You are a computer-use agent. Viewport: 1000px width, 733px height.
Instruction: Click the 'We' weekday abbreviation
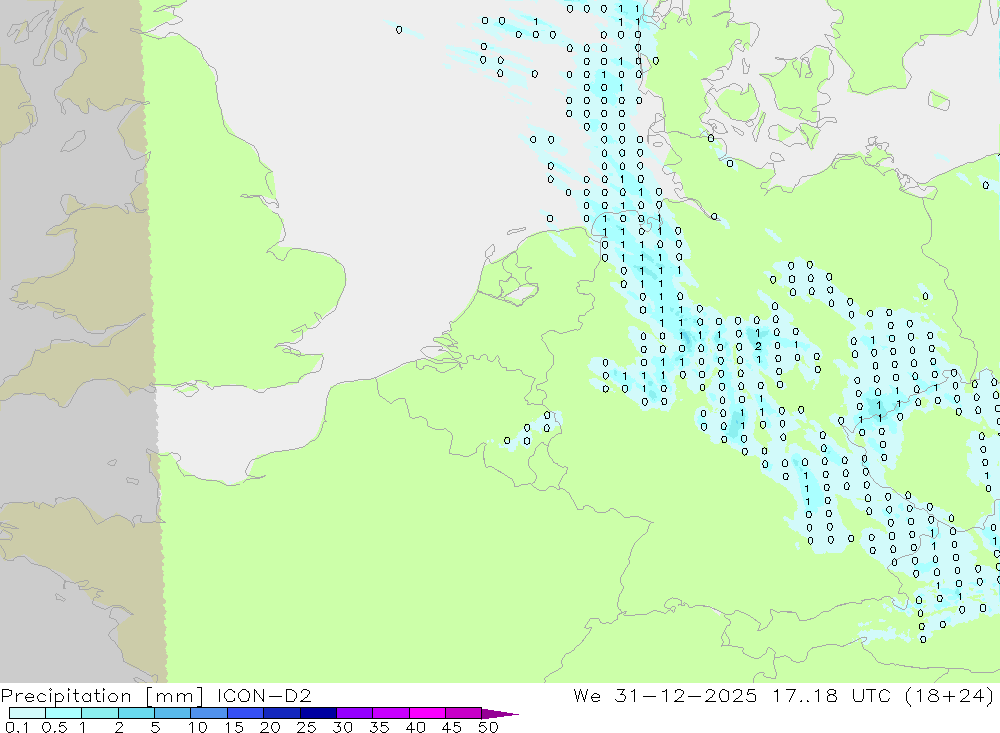587,695
